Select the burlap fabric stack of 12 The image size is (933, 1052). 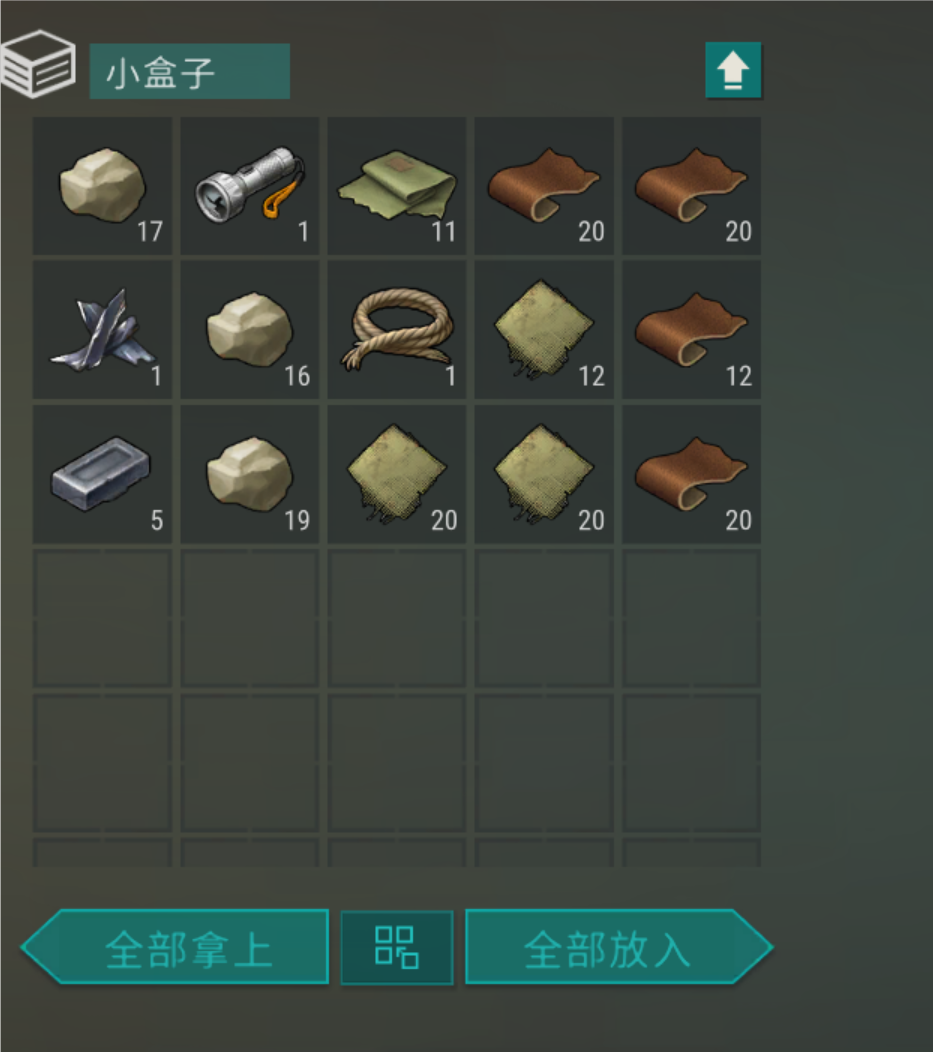[x=544, y=330]
